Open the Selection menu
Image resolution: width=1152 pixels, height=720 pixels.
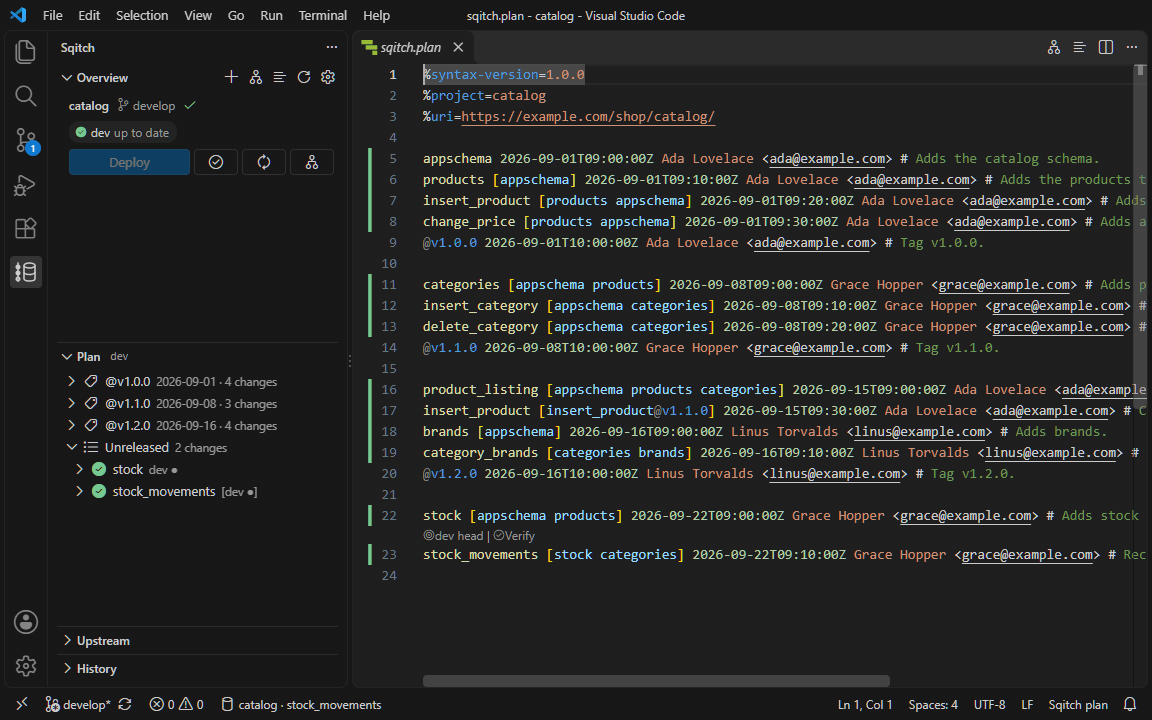coord(142,15)
